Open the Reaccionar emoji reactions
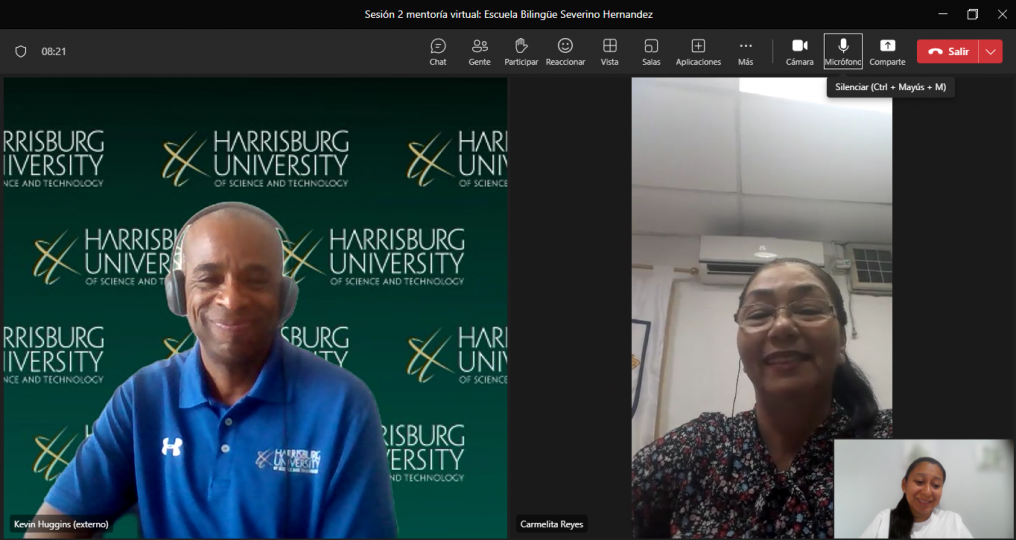1016x540 pixels. pos(565,52)
